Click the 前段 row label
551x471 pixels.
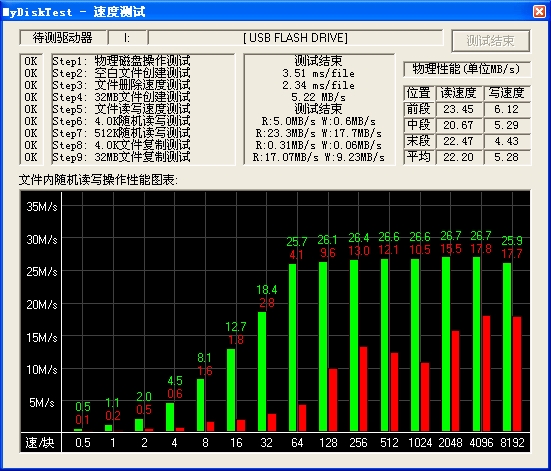(419, 109)
